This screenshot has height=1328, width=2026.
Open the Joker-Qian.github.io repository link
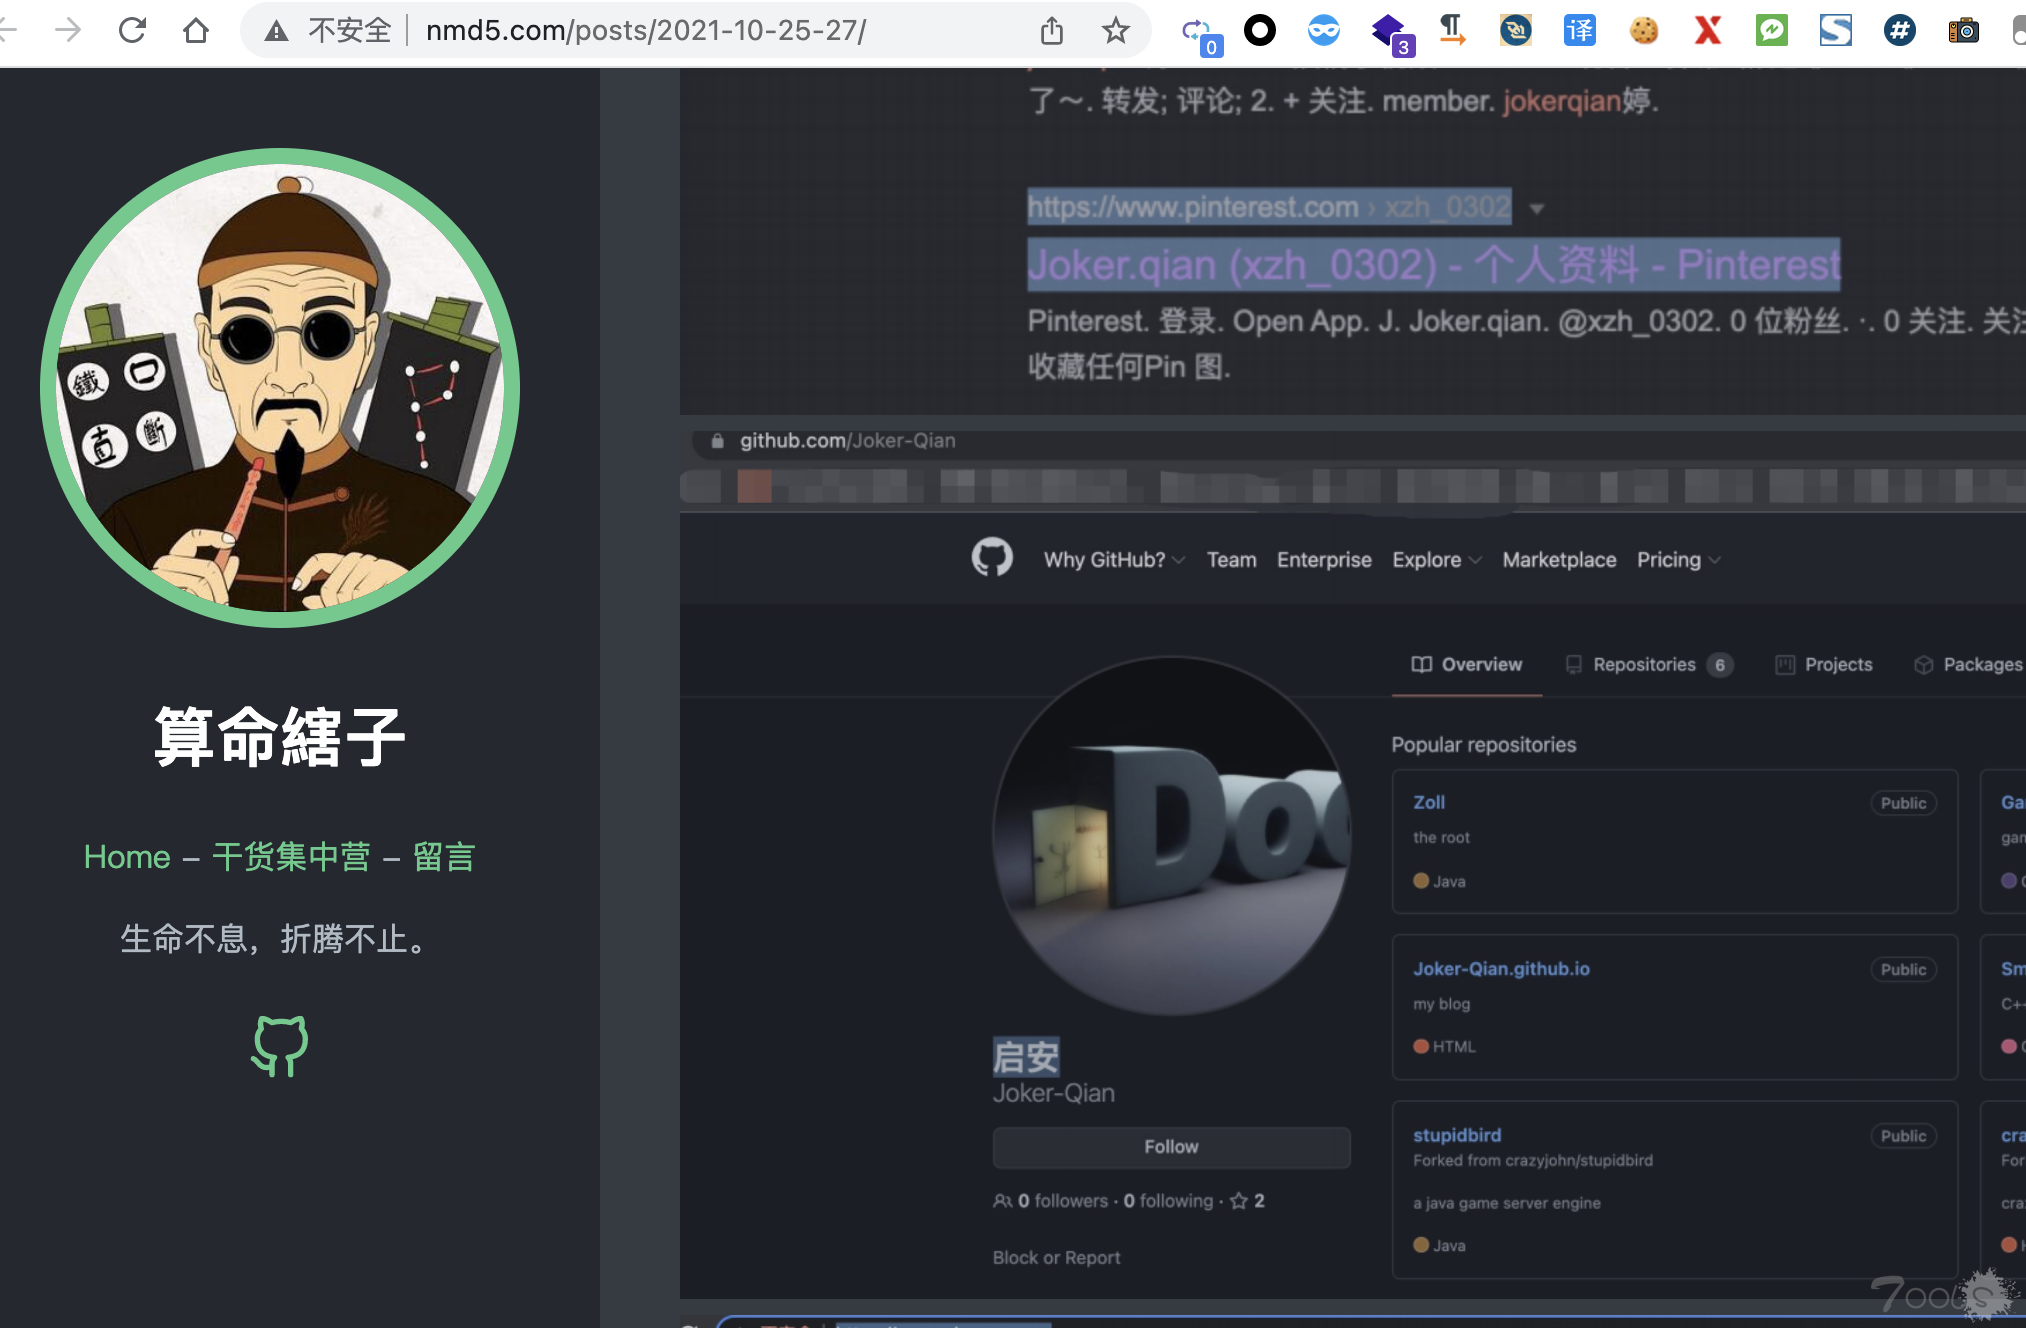(x=1501, y=969)
